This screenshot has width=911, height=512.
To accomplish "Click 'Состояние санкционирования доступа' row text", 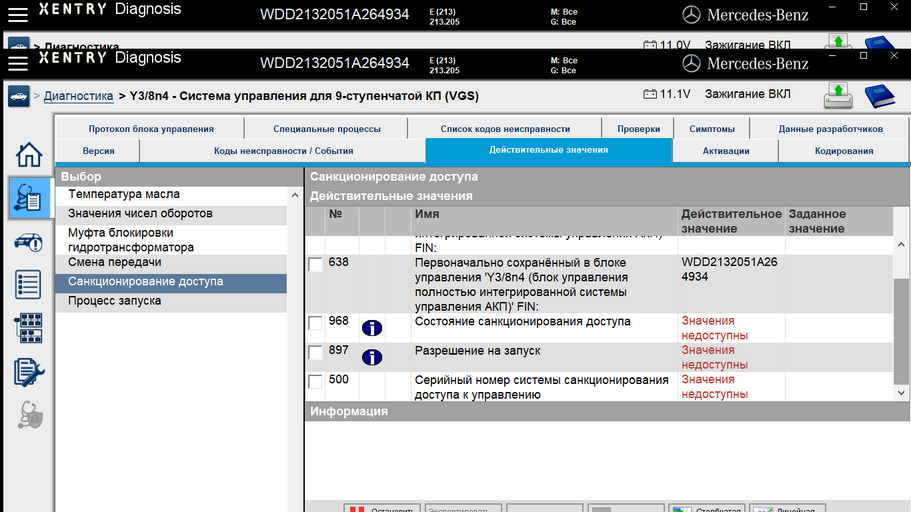I will [x=522, y=321].
